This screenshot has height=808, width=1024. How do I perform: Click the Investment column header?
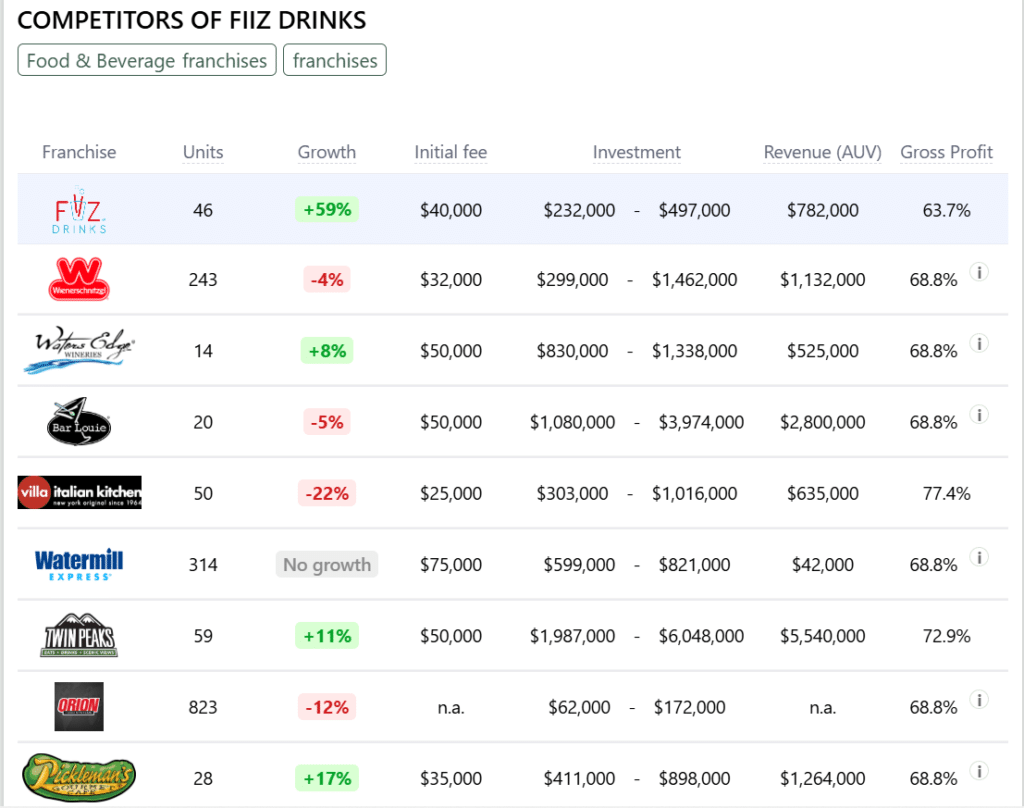(x=637, y=152)
